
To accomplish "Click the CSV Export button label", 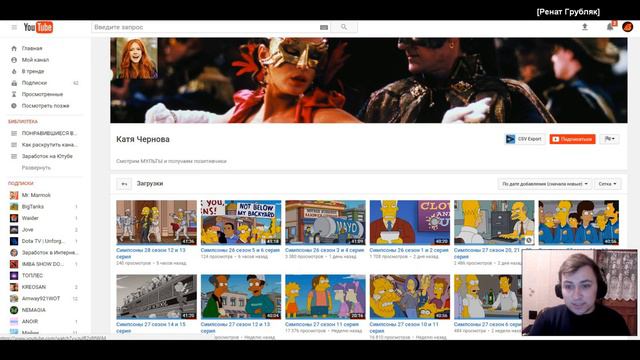I will point(529,139).
